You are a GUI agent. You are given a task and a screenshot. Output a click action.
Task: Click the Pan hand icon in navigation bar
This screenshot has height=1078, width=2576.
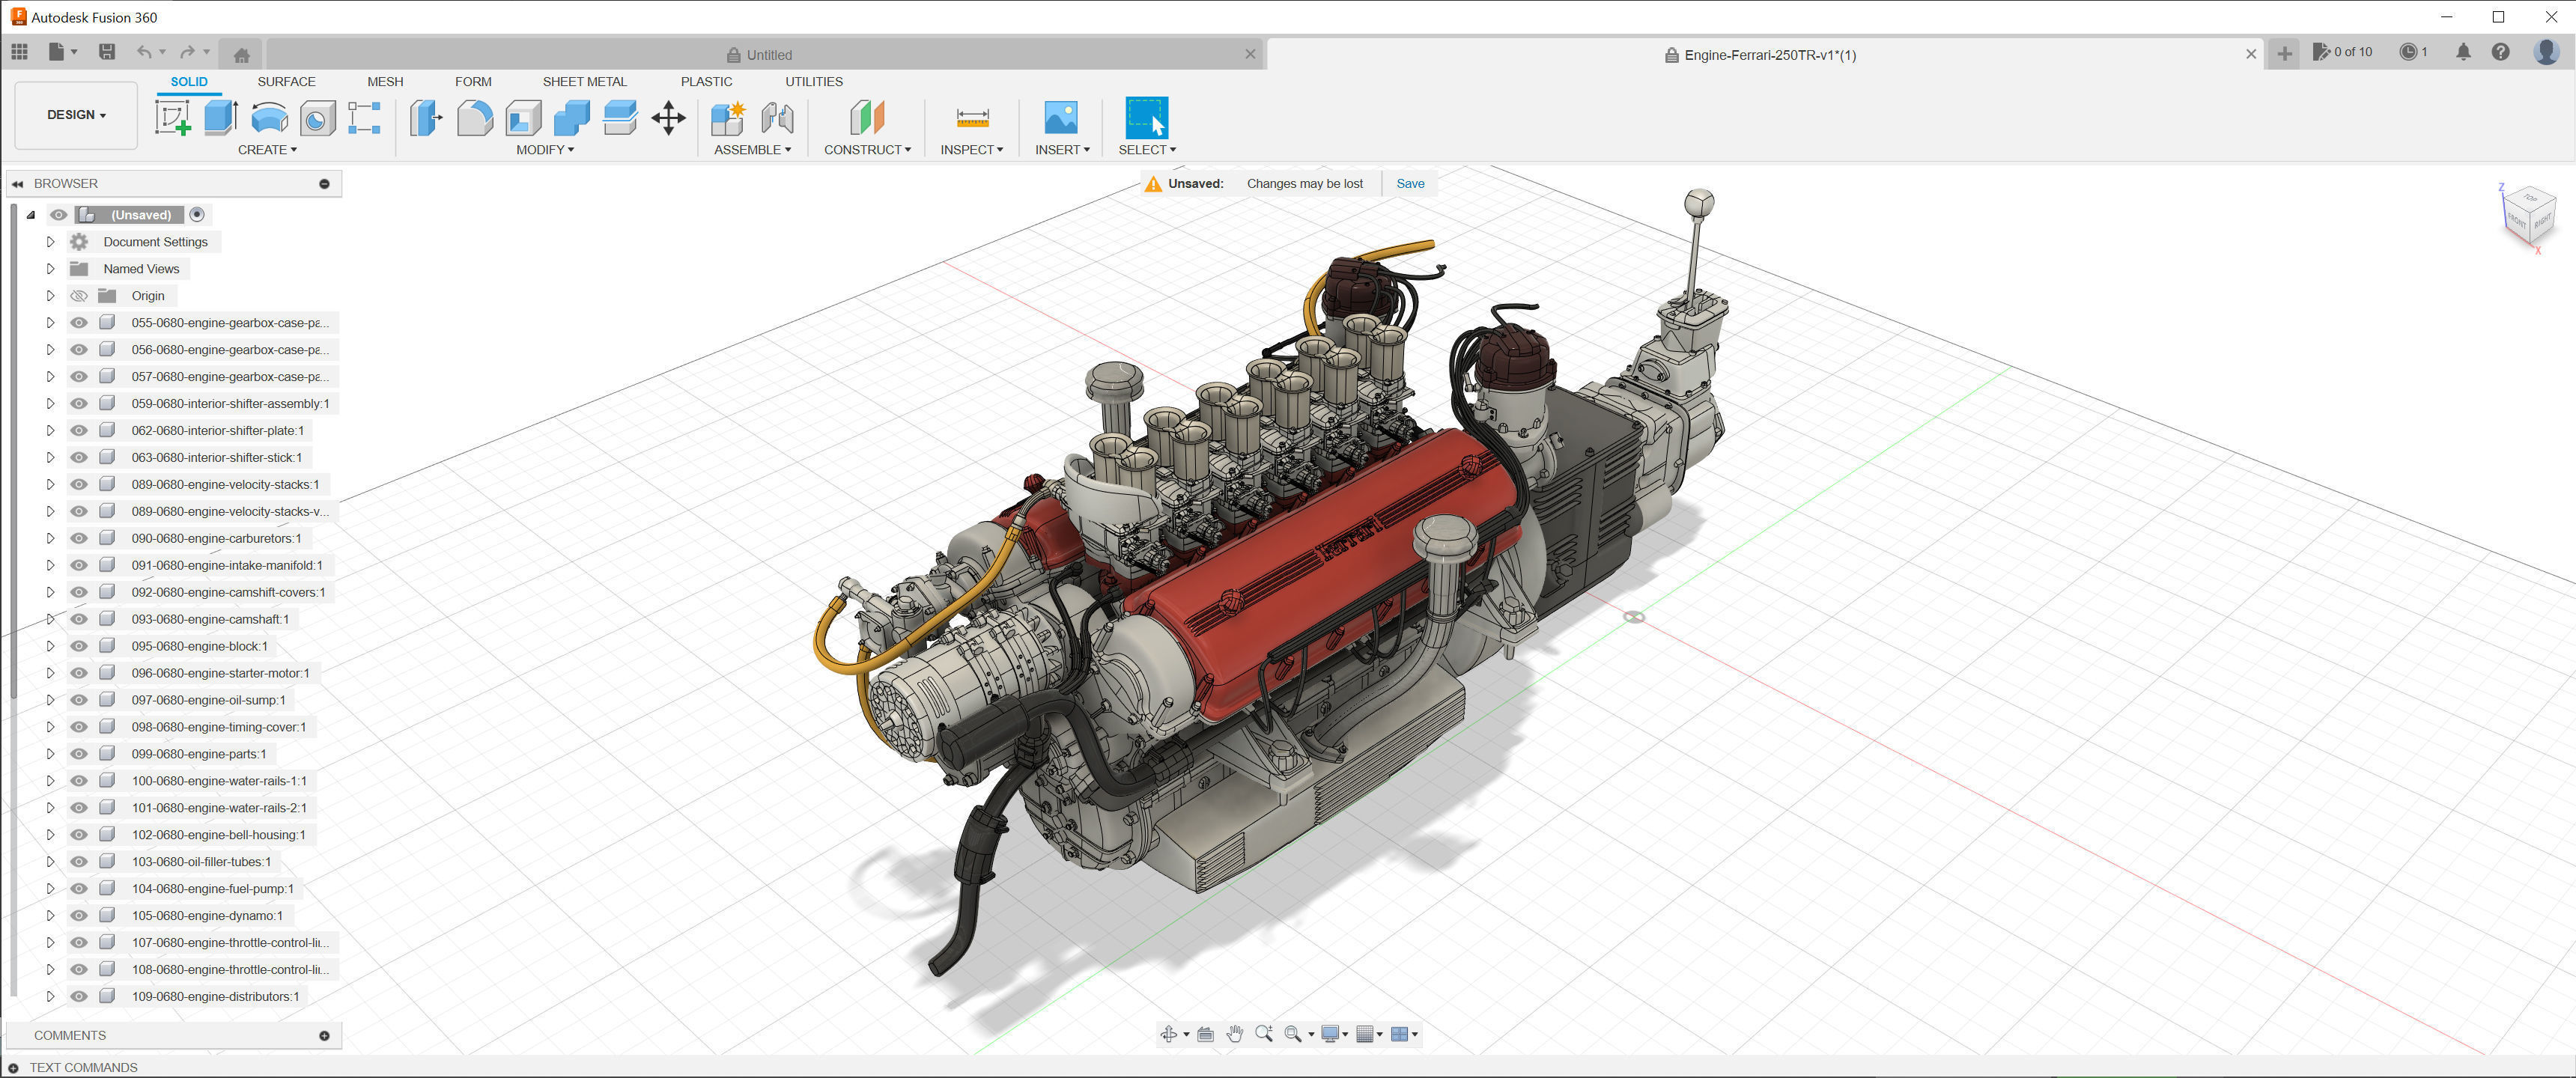[x=1235, y=1034]
